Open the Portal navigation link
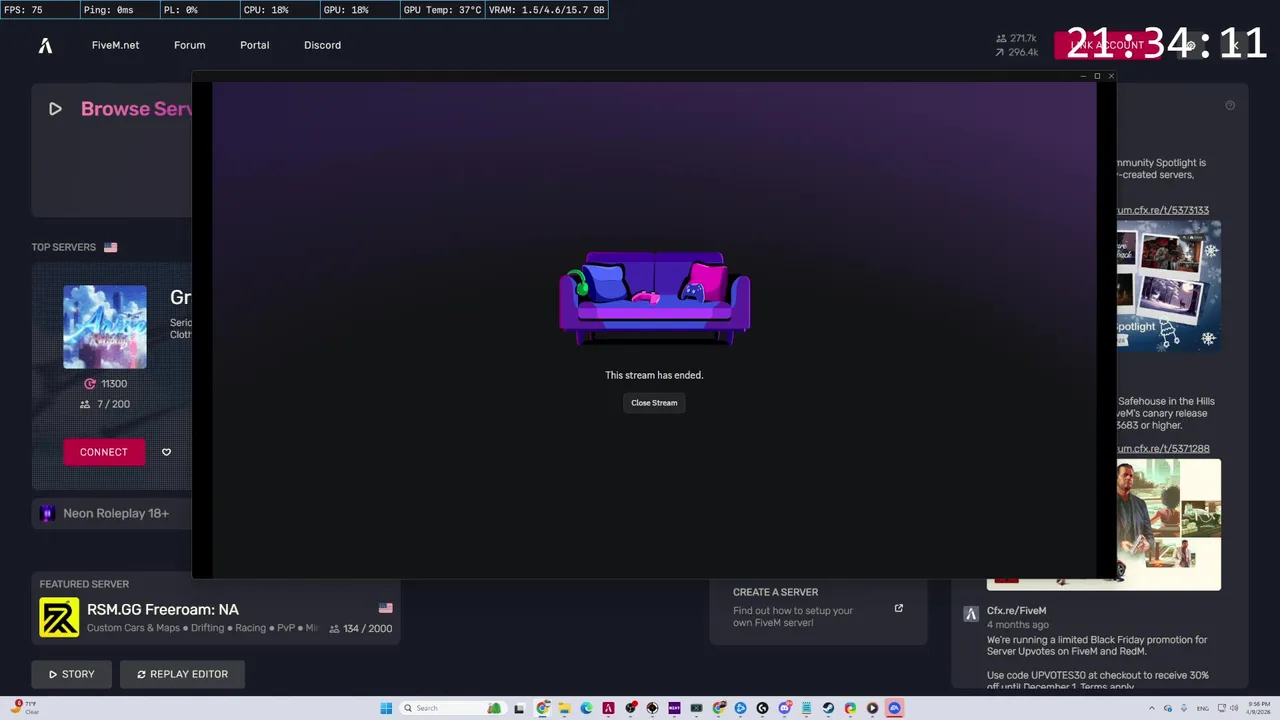 [254, 45]
